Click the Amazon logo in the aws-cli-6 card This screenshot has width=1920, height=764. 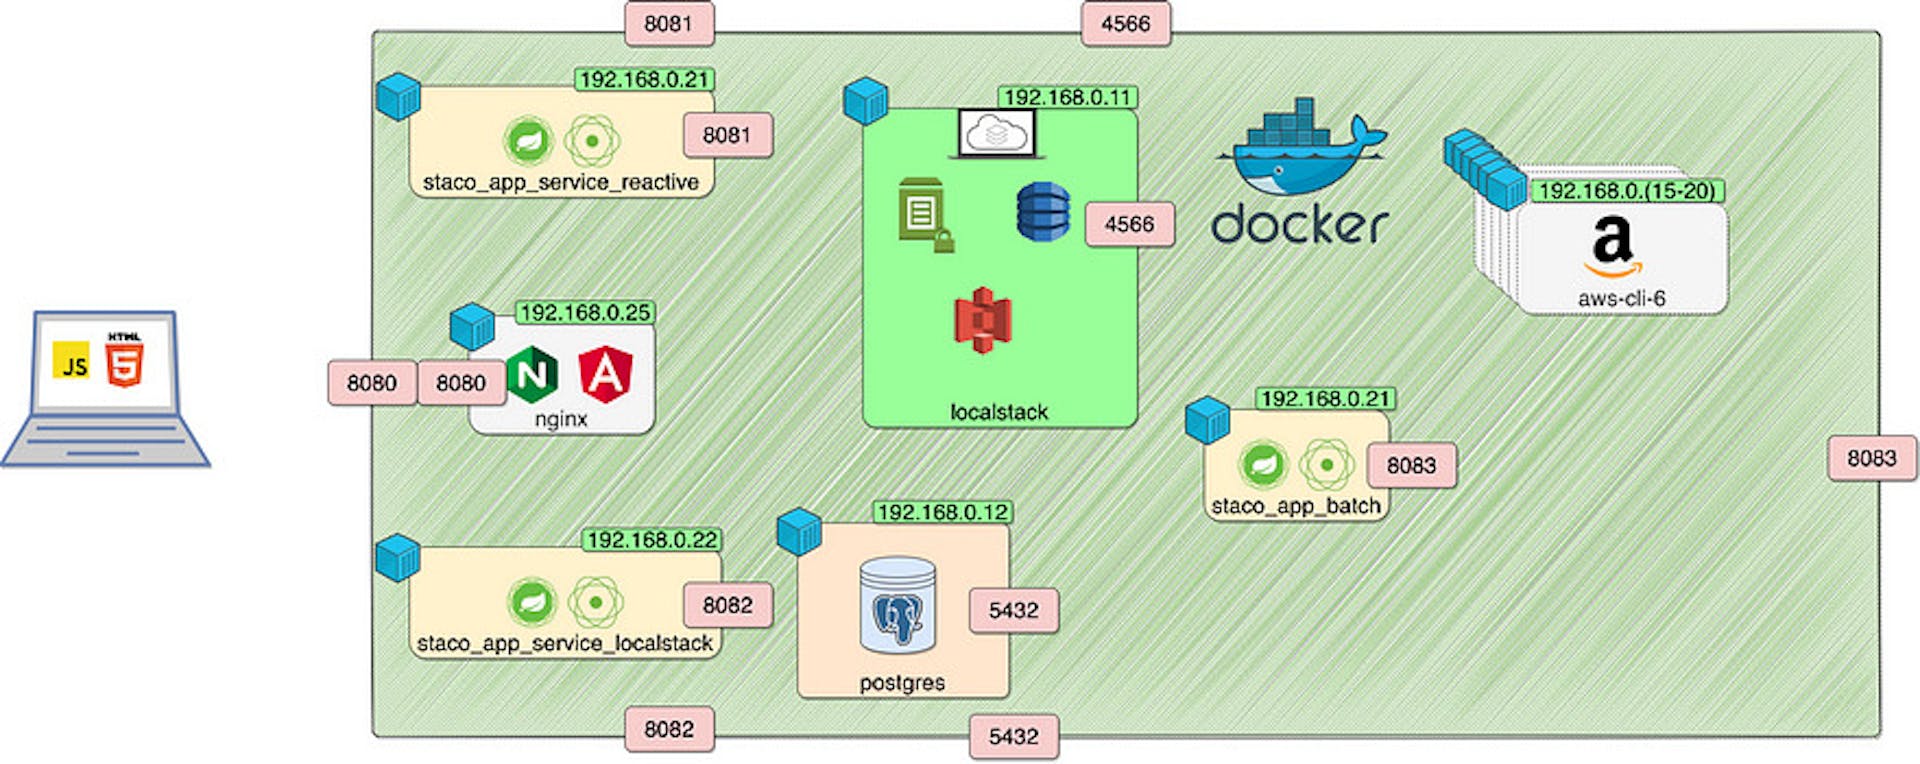pyautogui.click(x=1612, y=247)
